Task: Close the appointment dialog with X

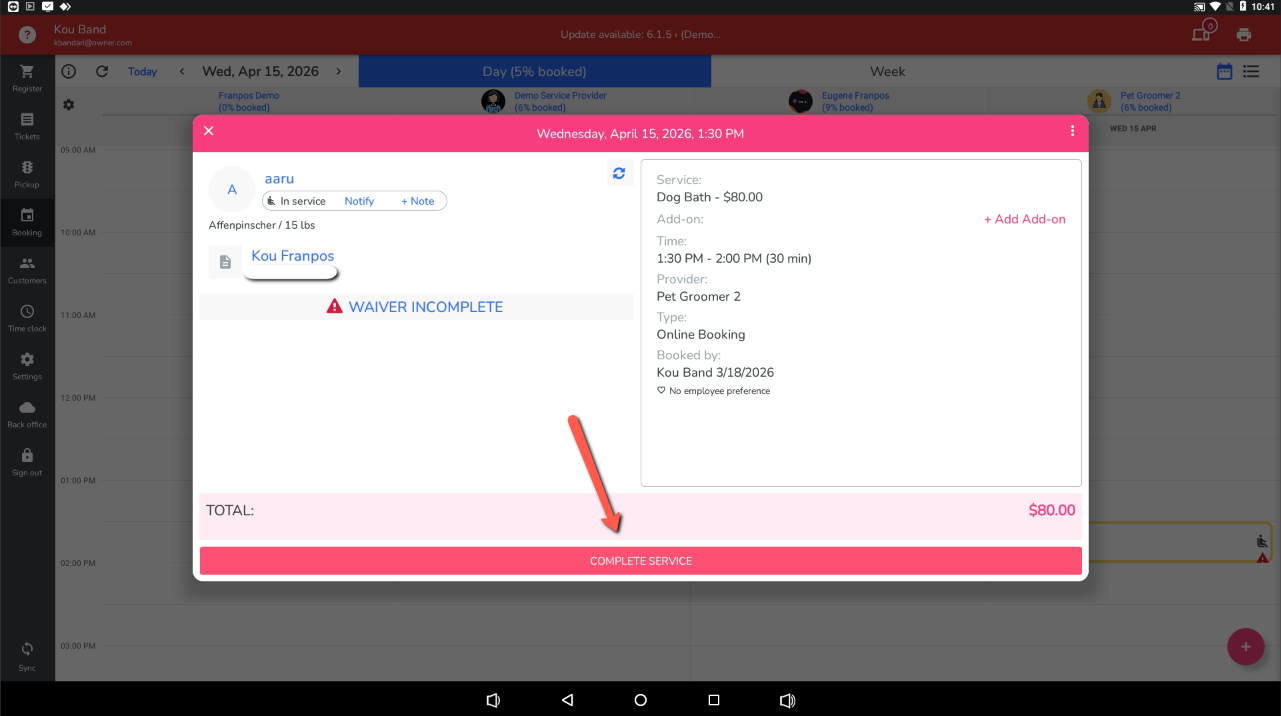Action: pyautogui.click(x=209, y=131)
